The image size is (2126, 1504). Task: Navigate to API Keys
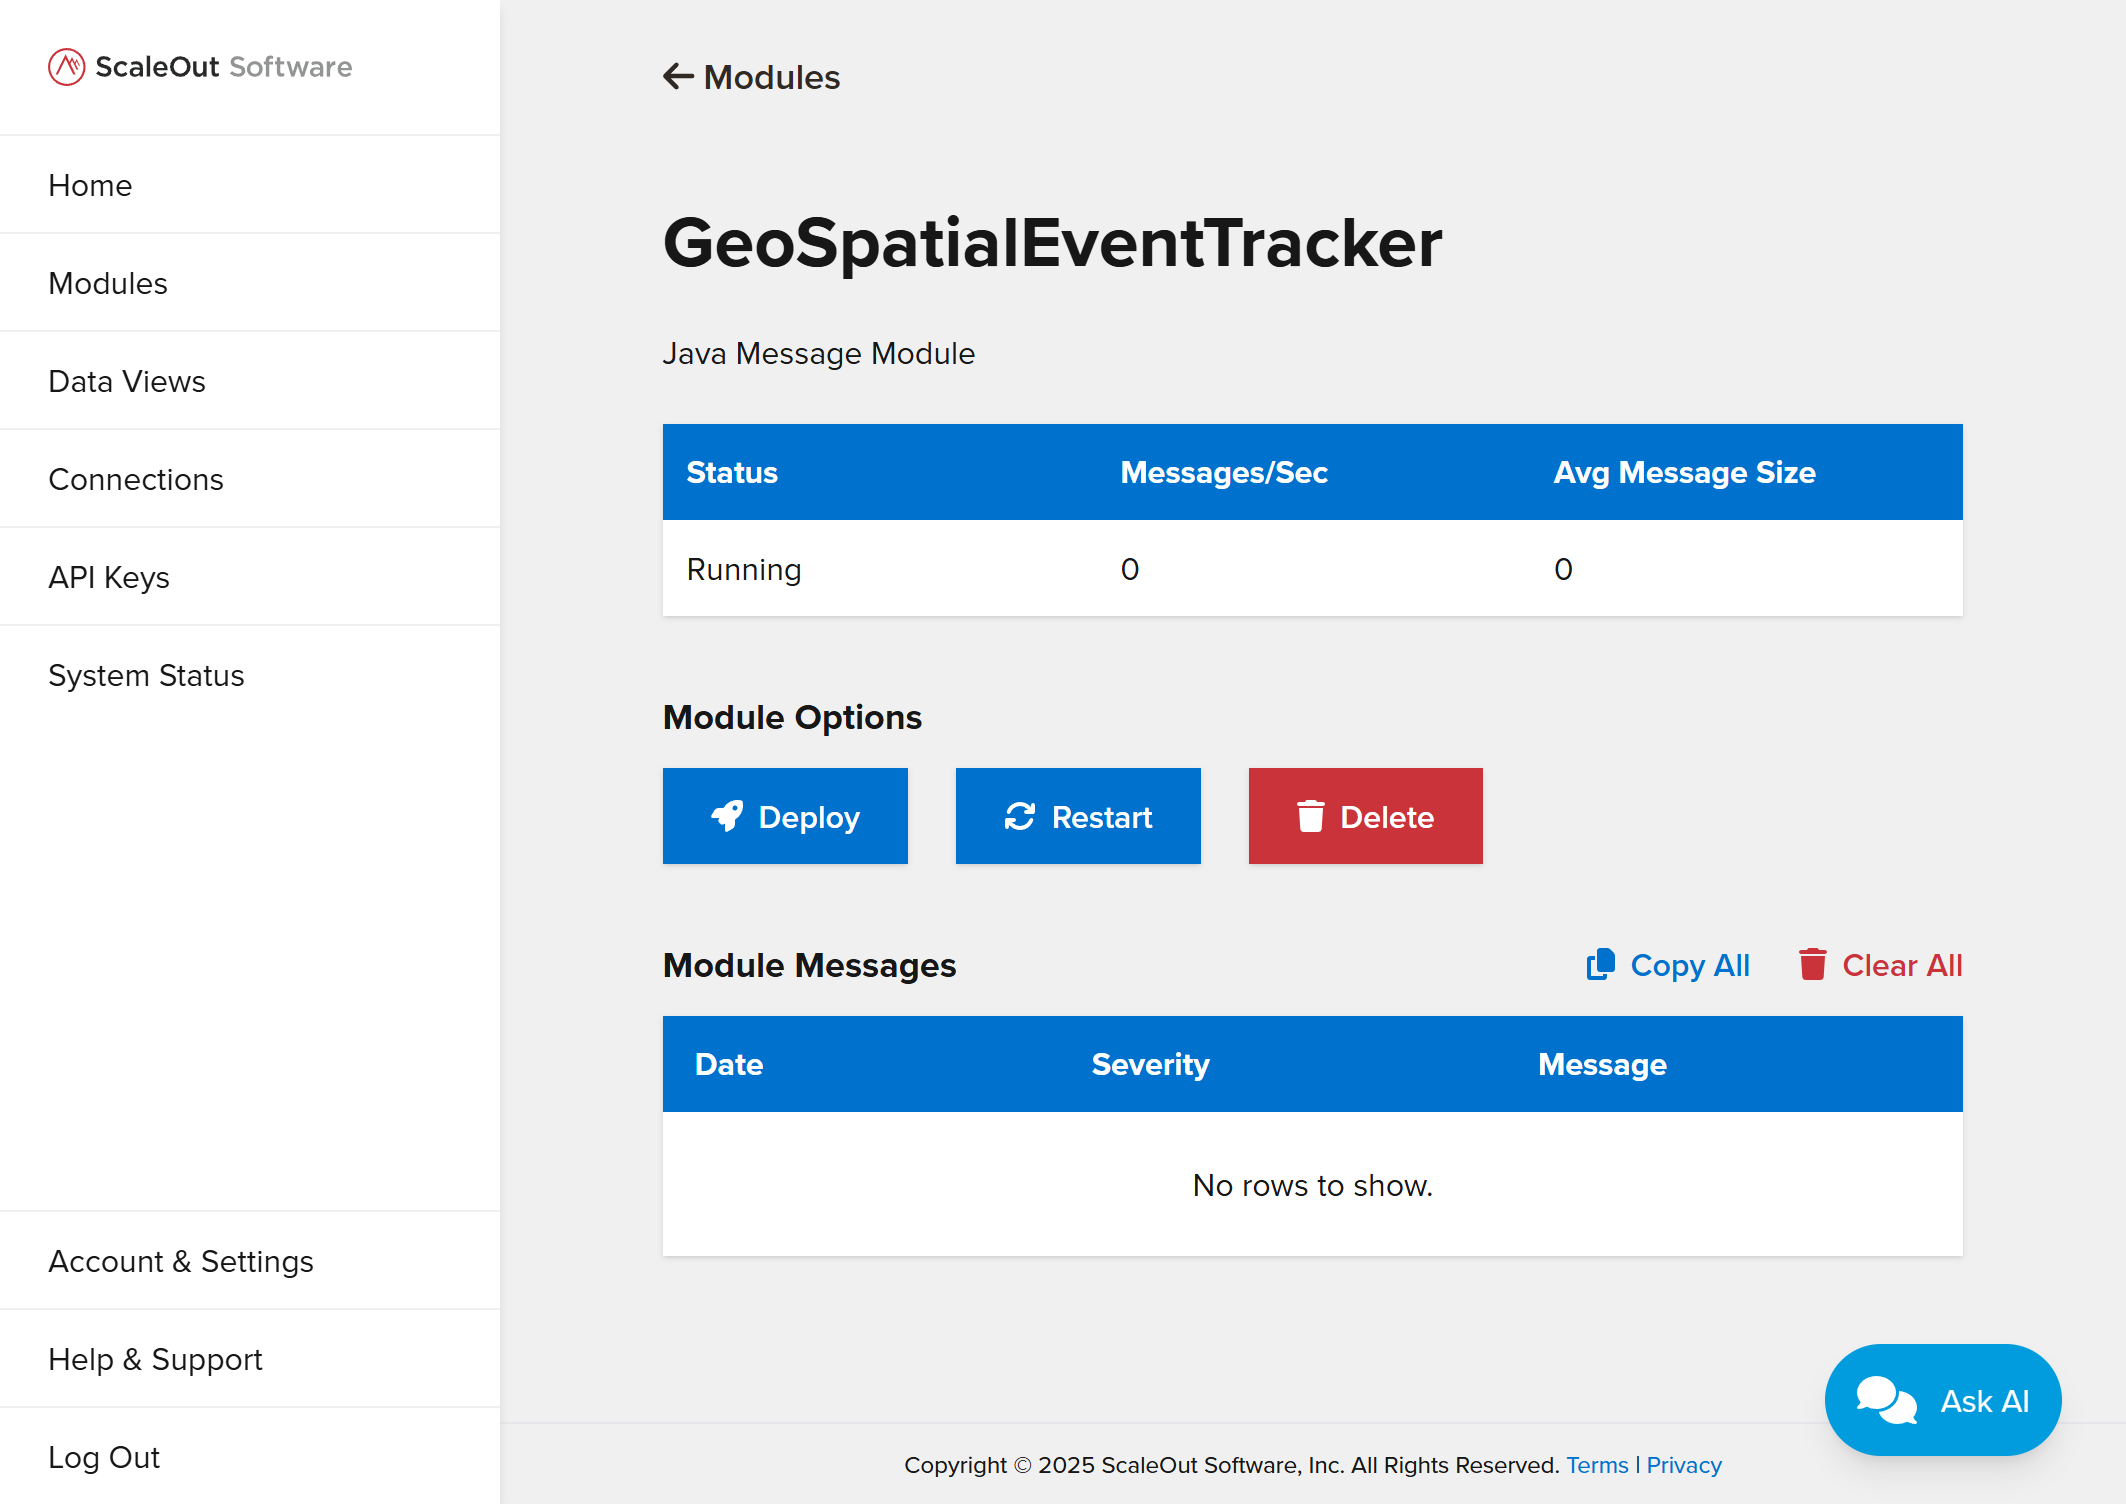[109, 577]
